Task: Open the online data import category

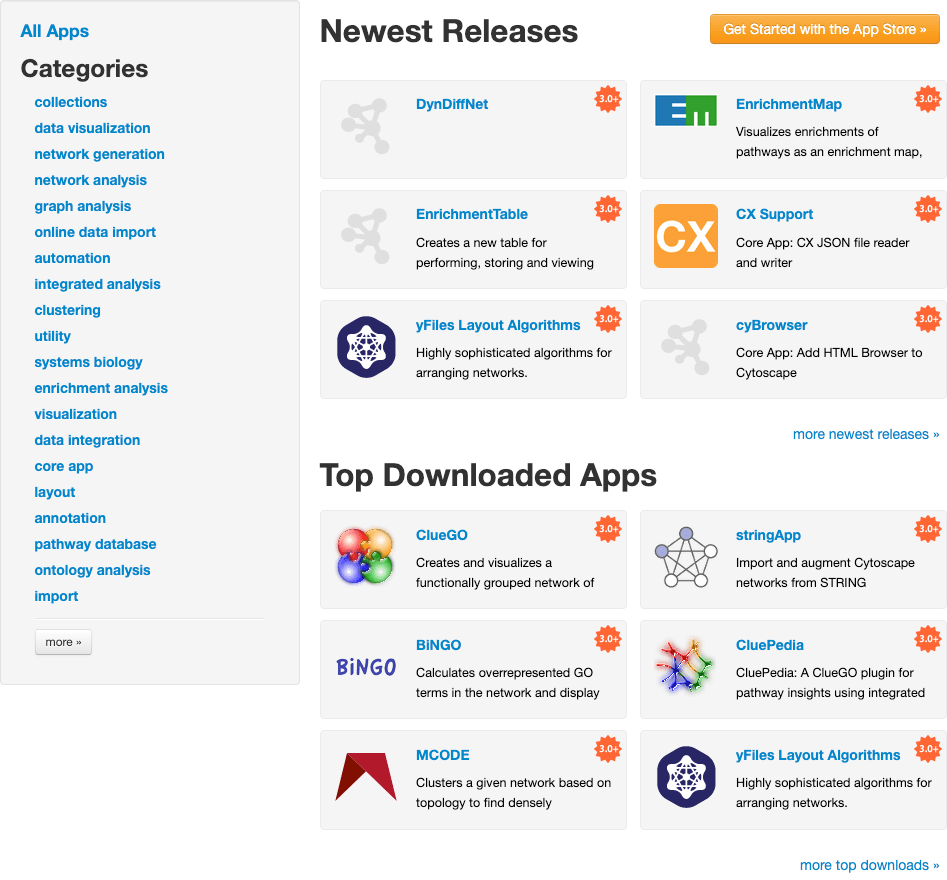Action: (x=95, y=232)
